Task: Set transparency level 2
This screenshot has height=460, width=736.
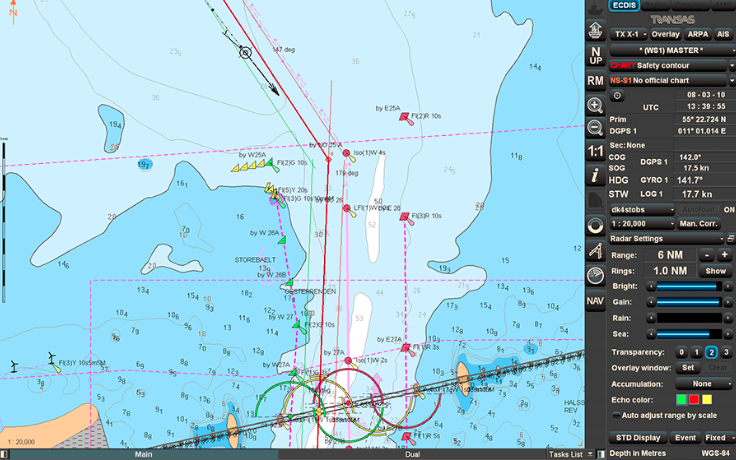Action: pyautogui.click(x=711, y=352)
